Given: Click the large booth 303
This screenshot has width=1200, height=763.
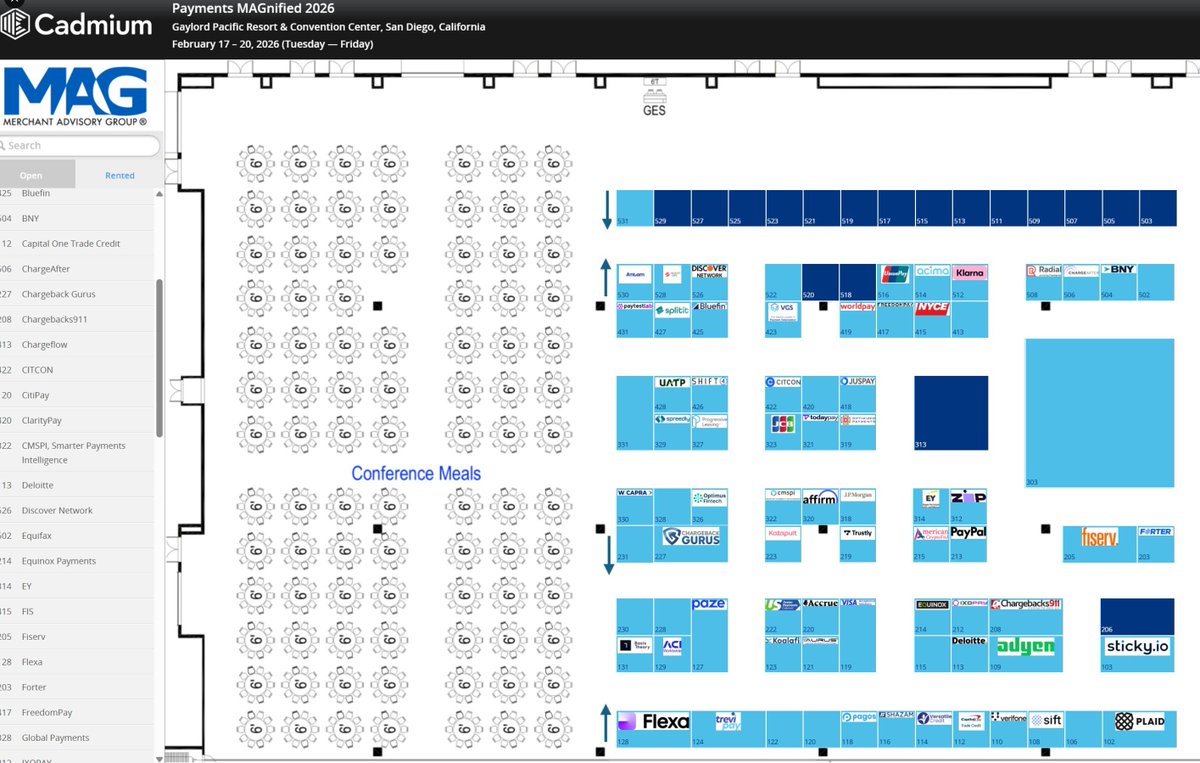Looking at the screenshot, I should point(1100,413).
